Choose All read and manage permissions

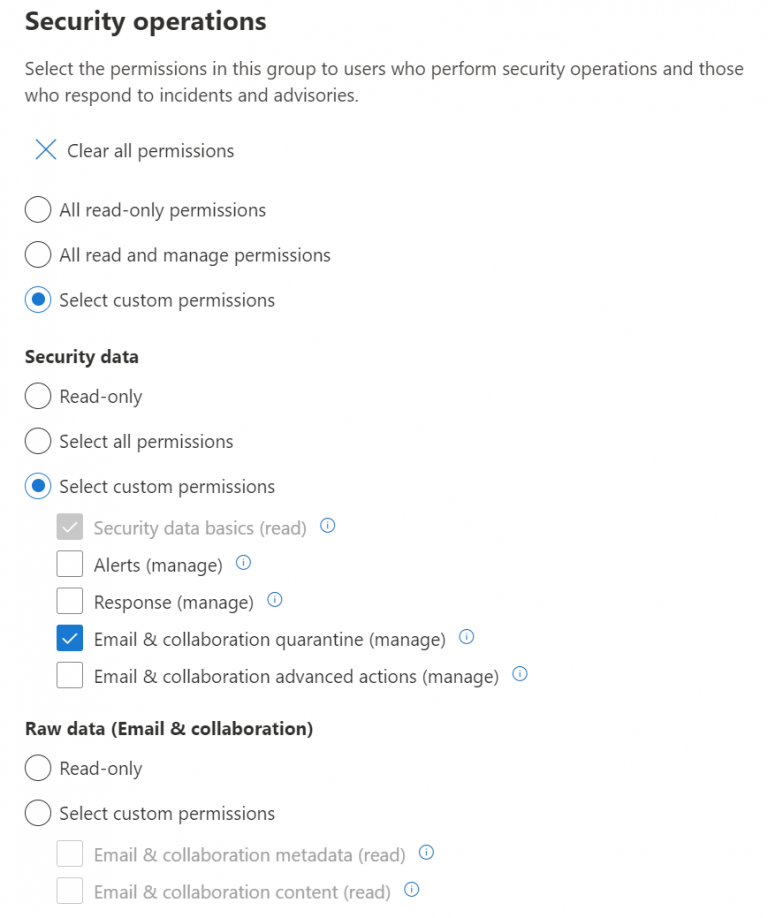37,254
